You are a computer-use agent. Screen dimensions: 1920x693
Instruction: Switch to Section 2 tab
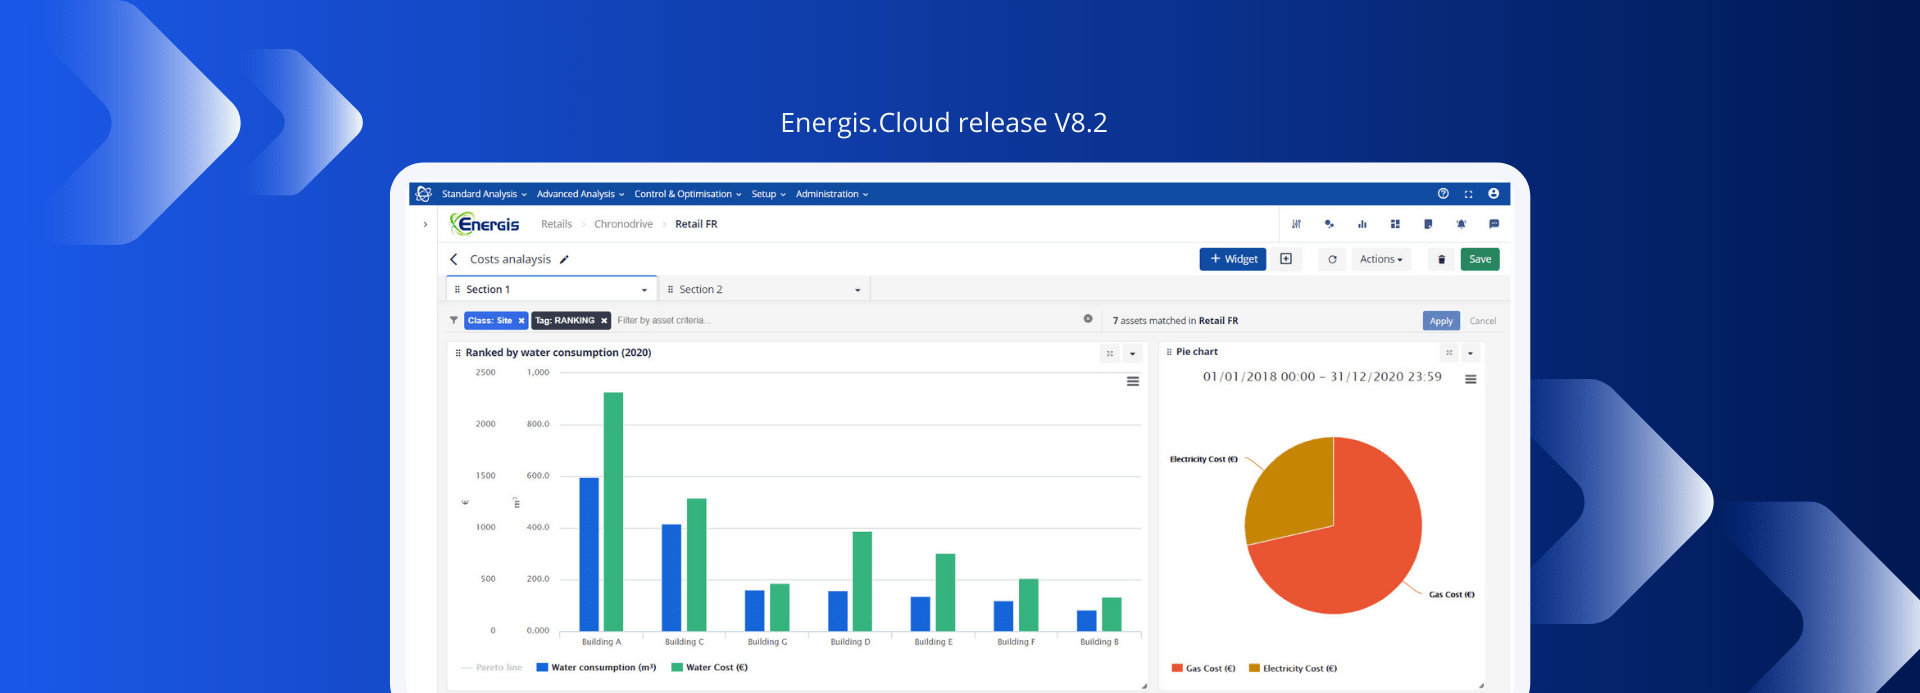[764, 289]
